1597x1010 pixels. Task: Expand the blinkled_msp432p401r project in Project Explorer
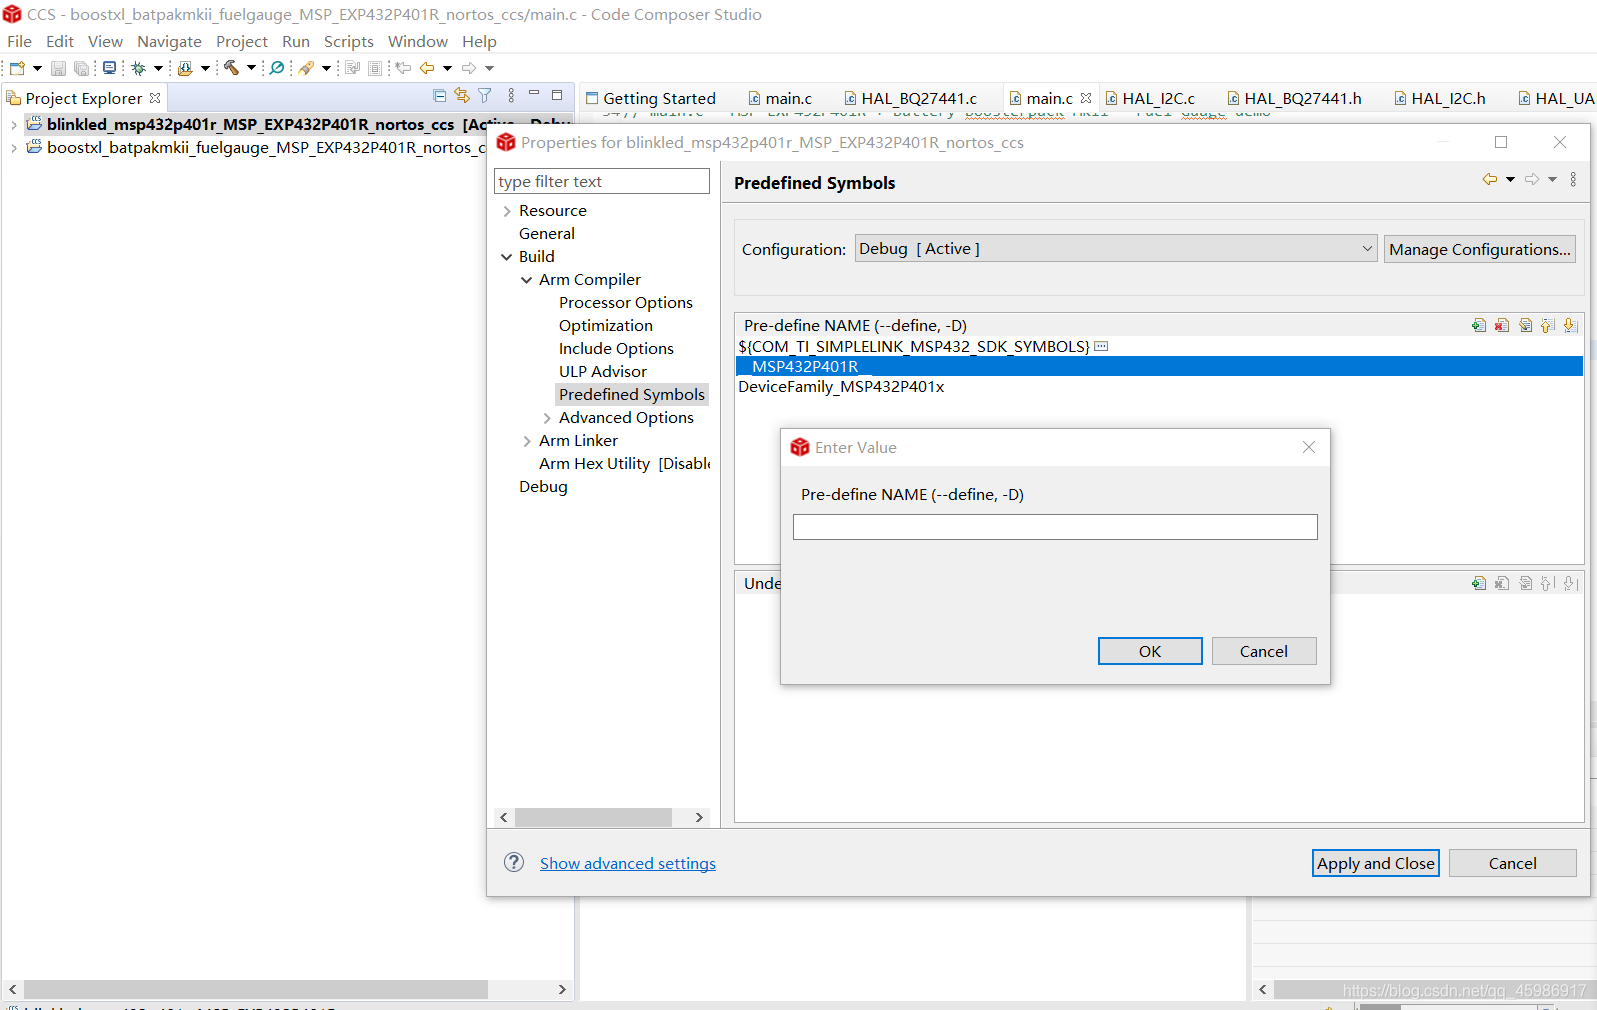(13, 125)
